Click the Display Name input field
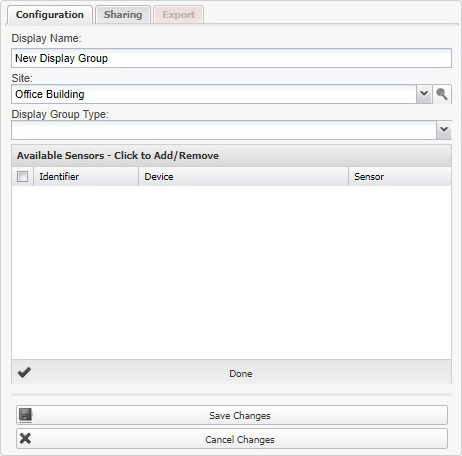This screenshot has width=462, height=456. point(231,58)
